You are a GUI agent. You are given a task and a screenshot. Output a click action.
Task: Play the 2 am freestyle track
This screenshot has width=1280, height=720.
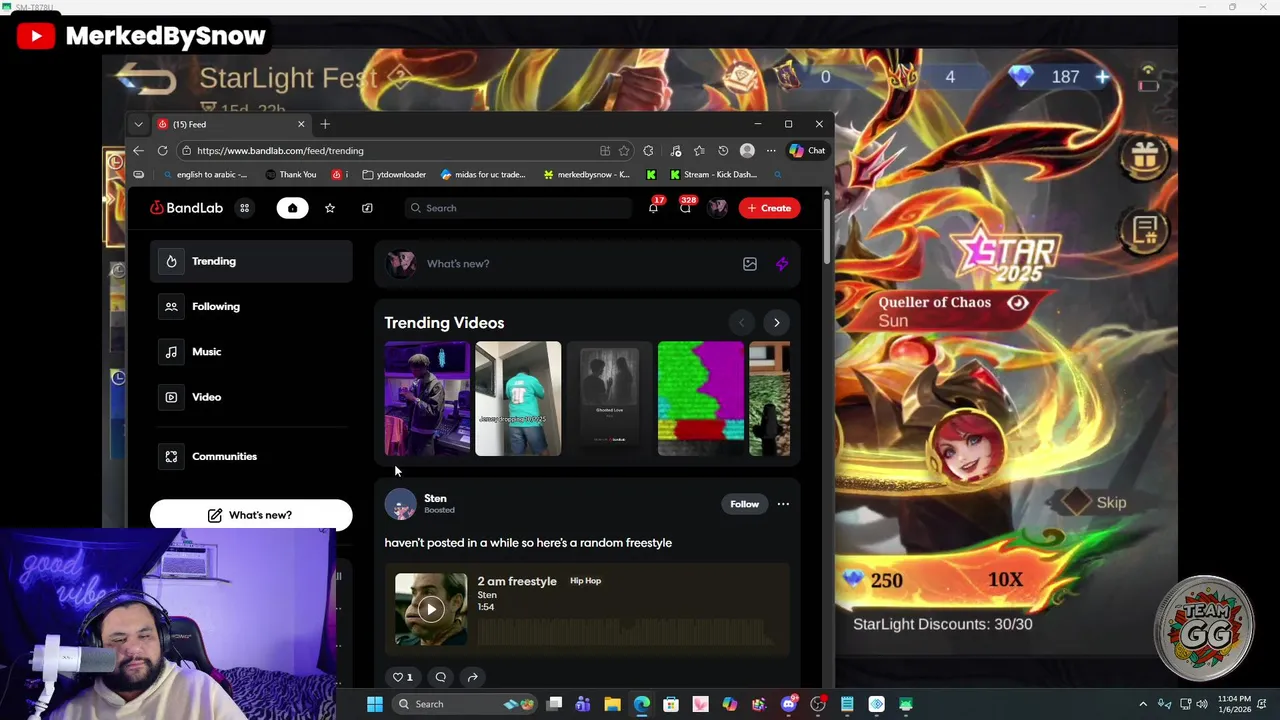[x=431, y=609]
